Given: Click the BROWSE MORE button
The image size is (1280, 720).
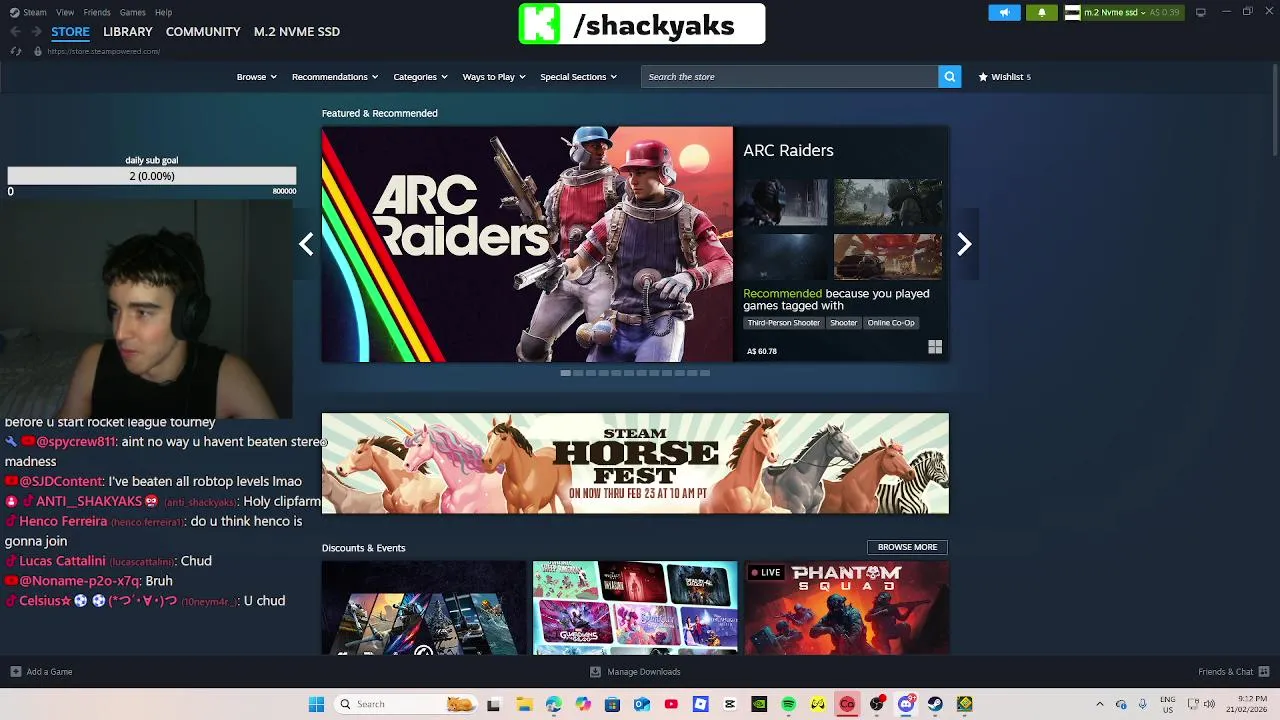Looking at the screenshot, I should coord(907,547).
